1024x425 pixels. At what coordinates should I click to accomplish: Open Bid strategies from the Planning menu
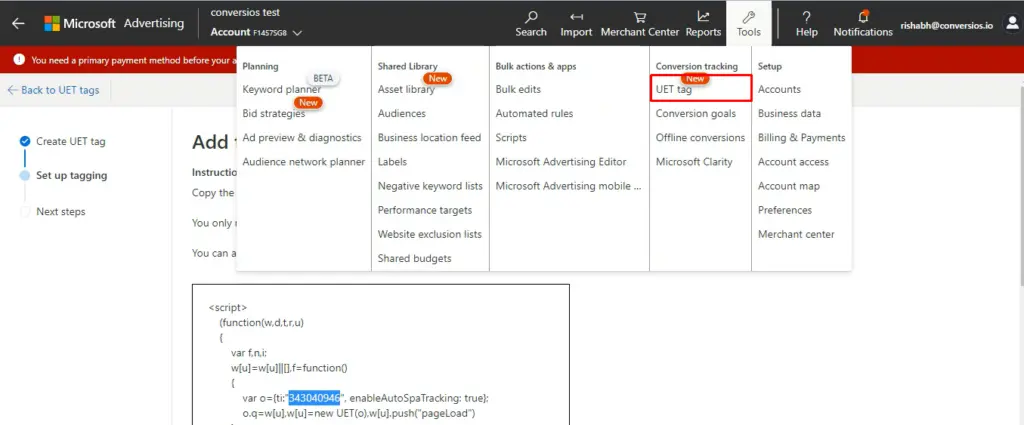pos(274,114)
